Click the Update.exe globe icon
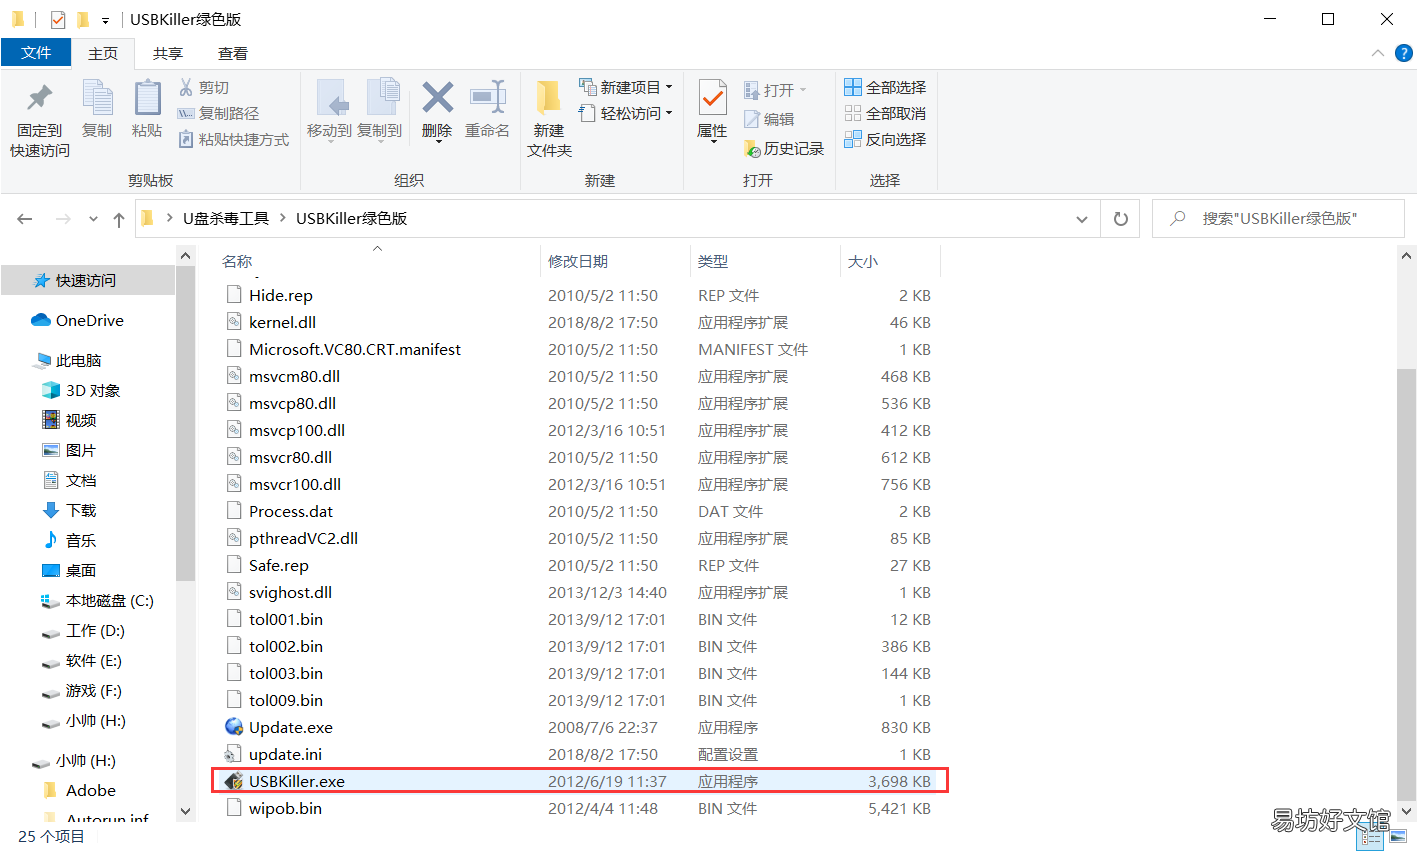 [234, 727]
